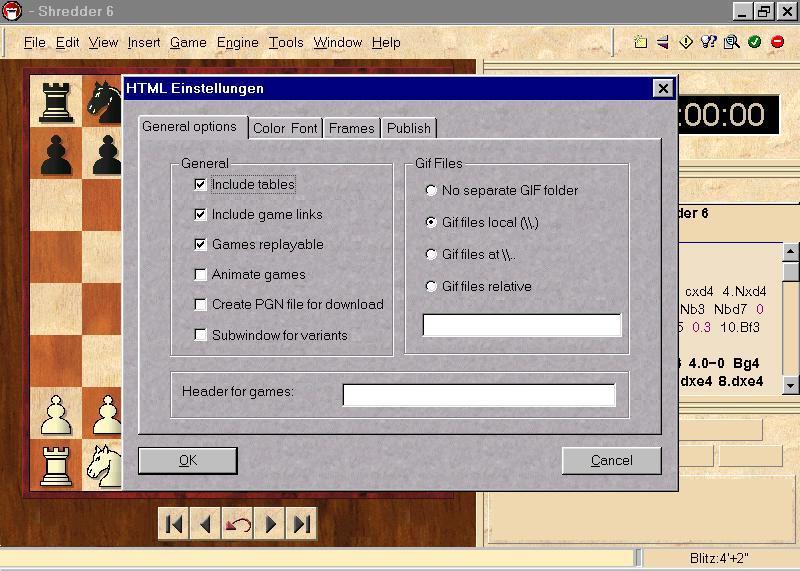Click the red stop toolbar icon

tap(777, 42)
